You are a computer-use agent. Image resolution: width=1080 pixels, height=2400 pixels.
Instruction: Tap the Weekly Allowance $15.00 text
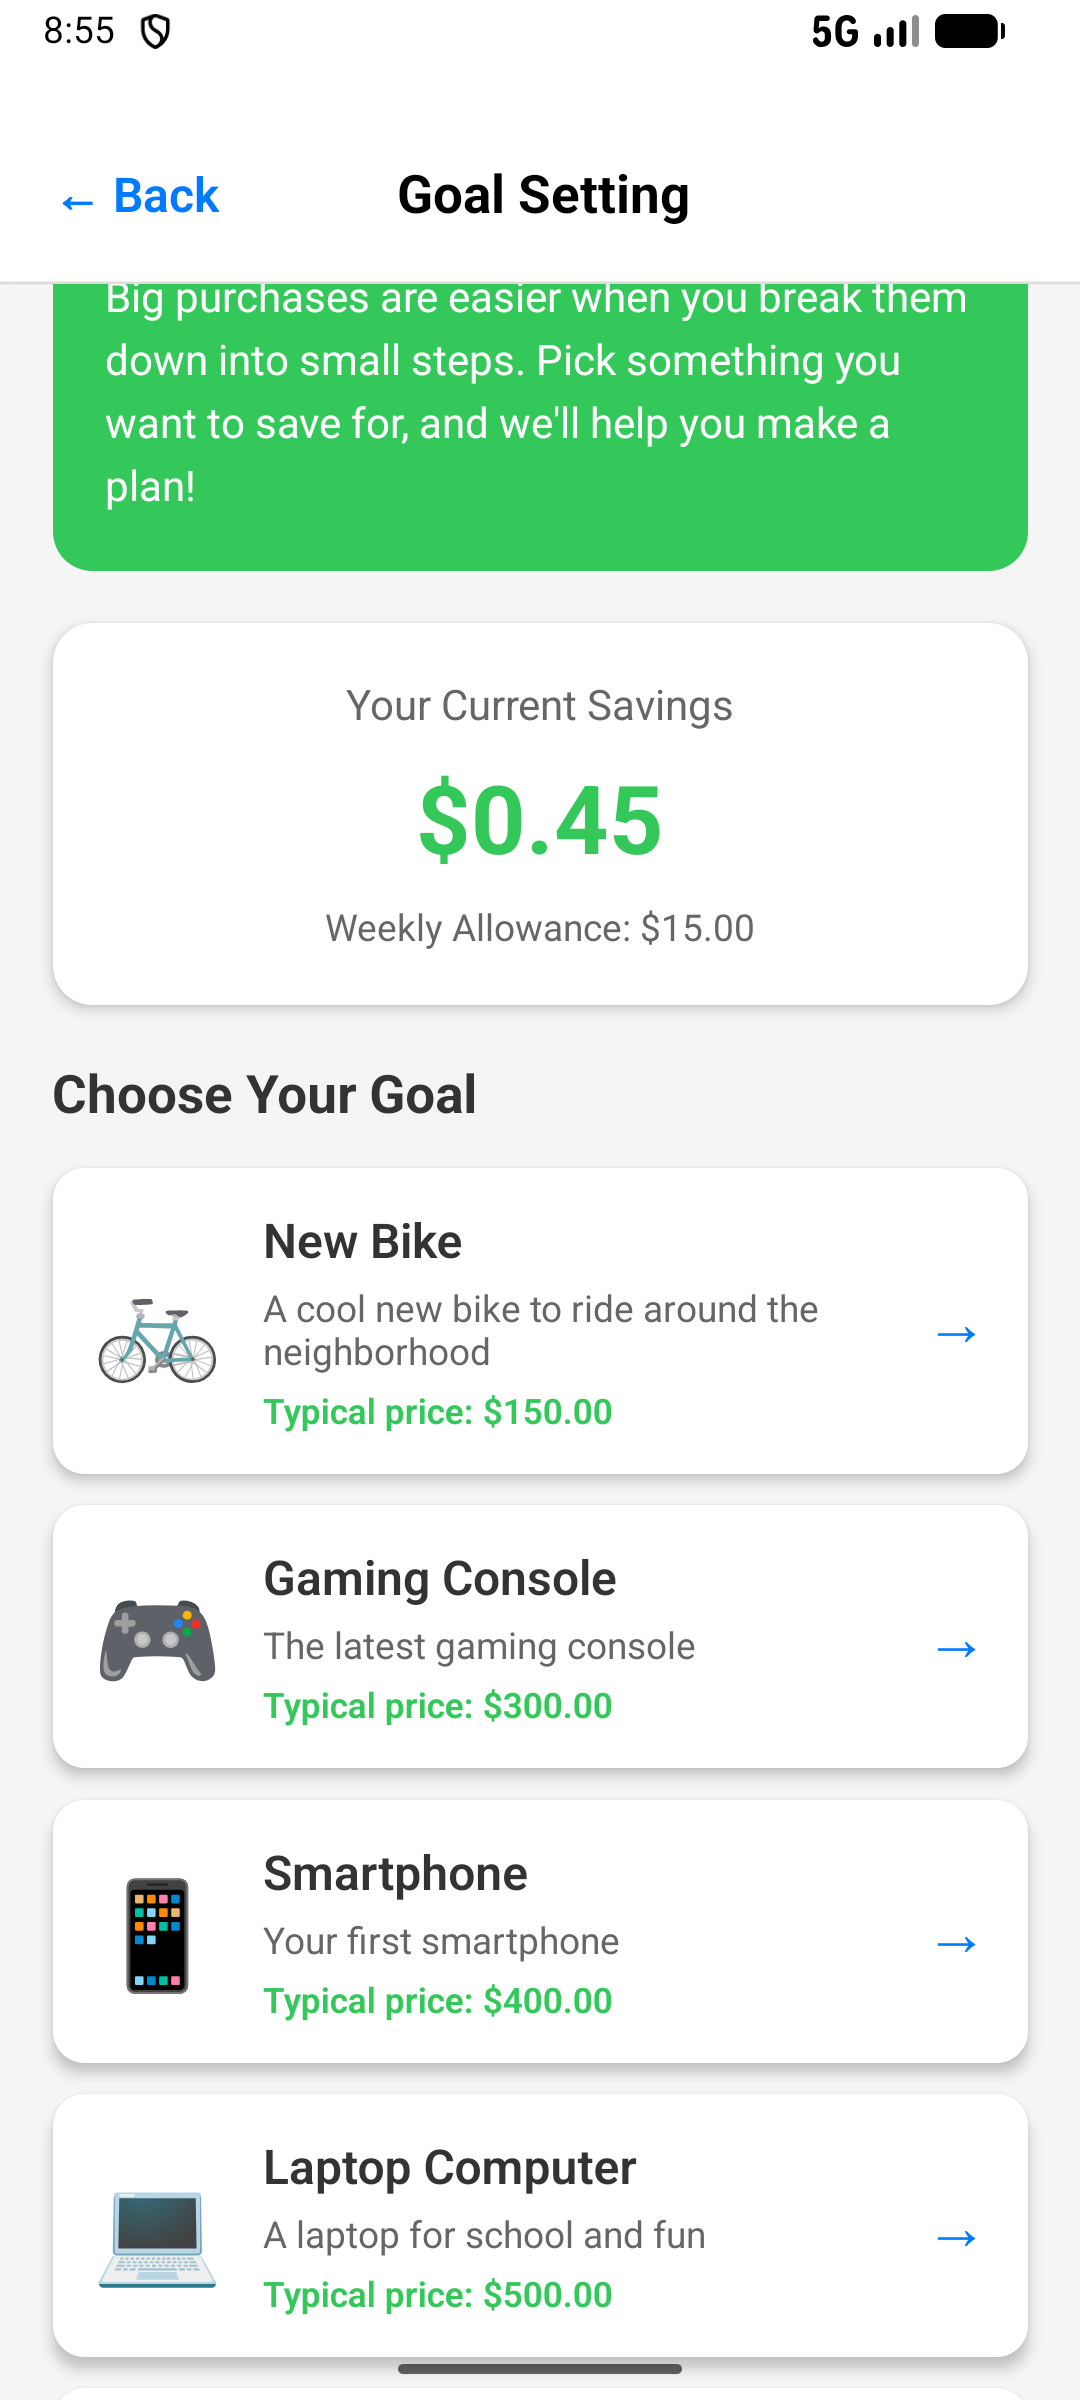click(540, 929)
